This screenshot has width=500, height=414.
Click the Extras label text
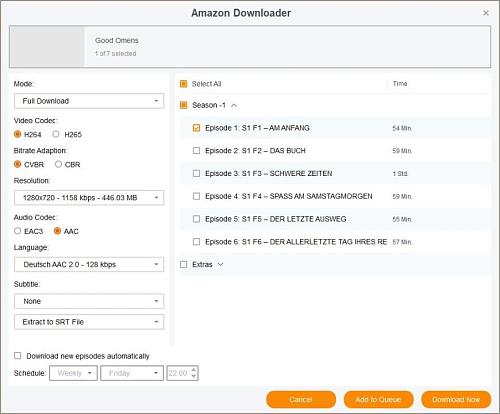click(202, 264)
